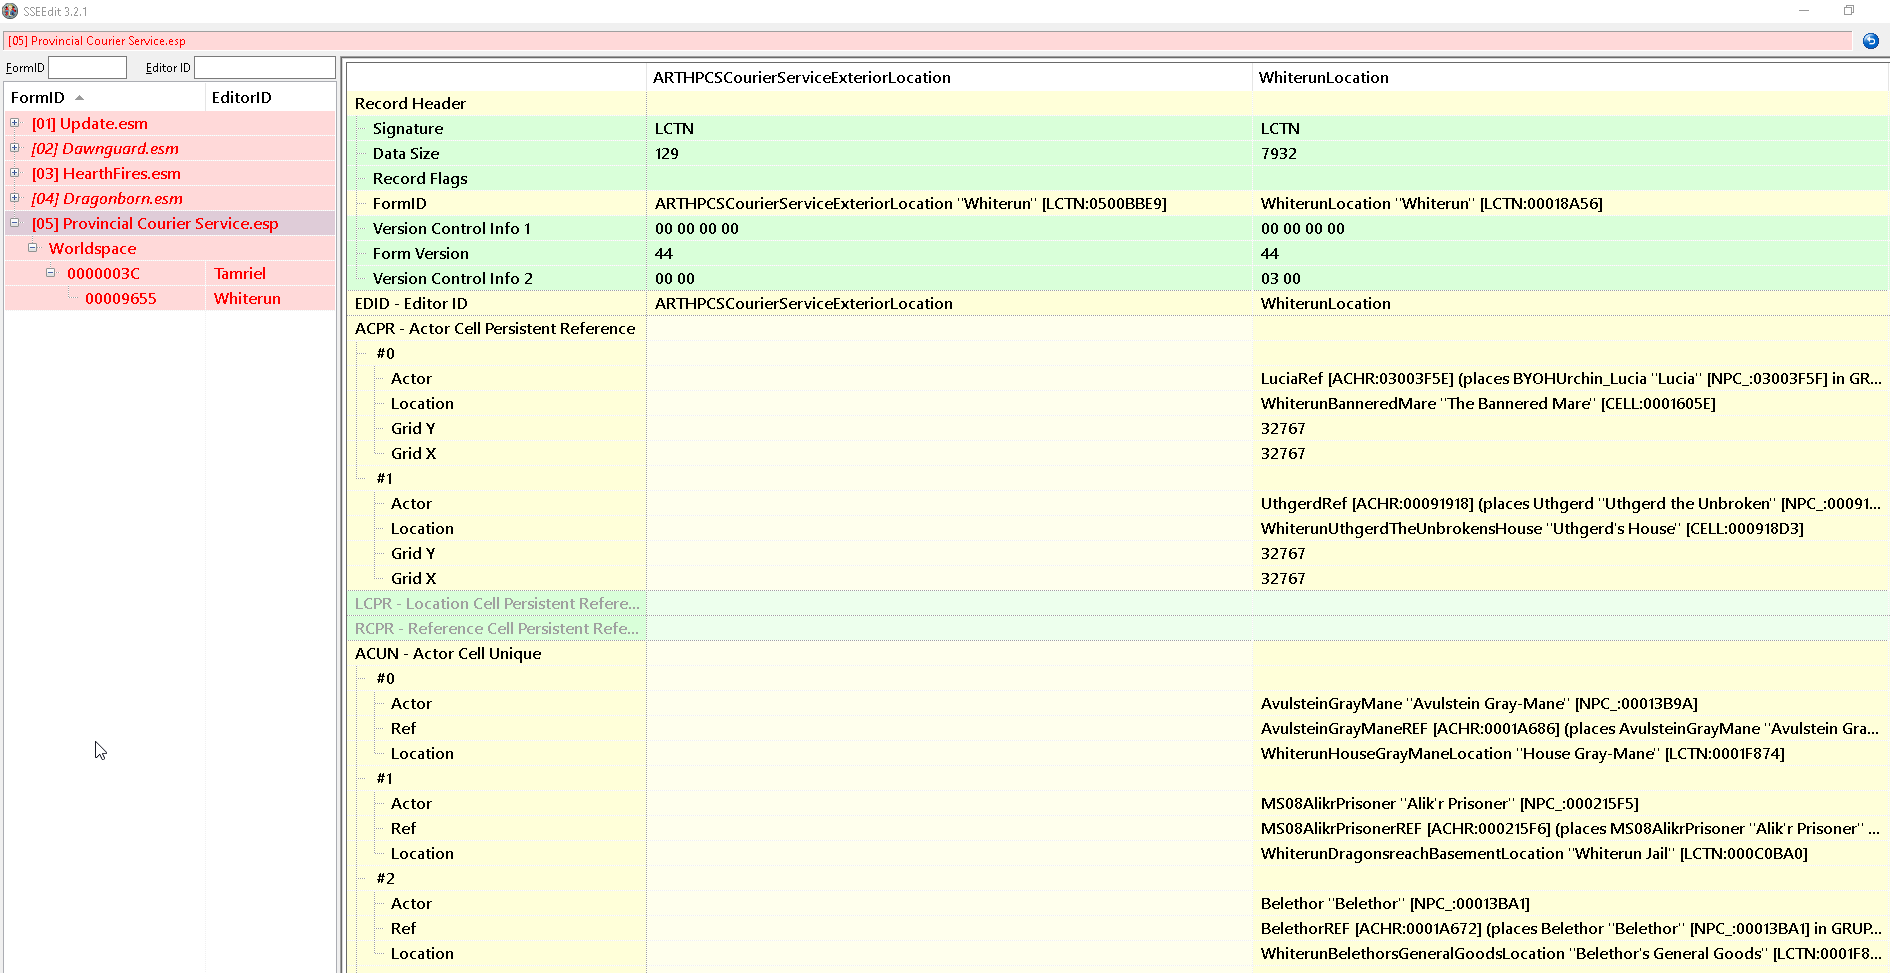The width and height of the screenshot is (1890, 973).
Task: Collapse the [05] Provincial Courier Service.esp node
Action: tap(15, 223)
